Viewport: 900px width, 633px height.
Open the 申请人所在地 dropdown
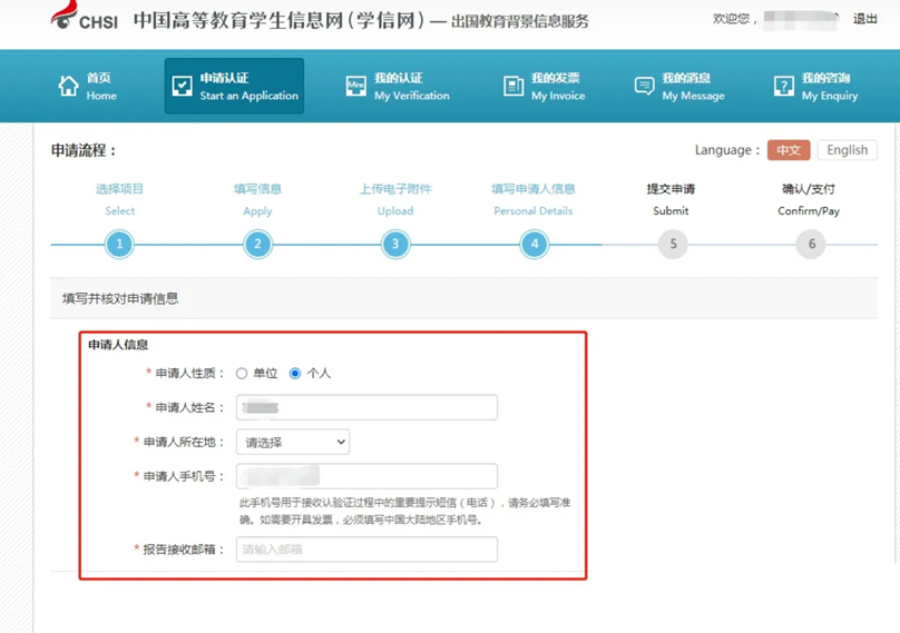click(293, 442)
